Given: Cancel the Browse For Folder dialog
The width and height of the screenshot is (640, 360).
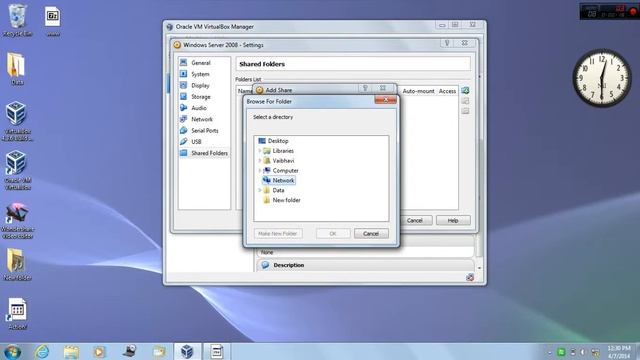Looking at the screenshot, I should tap(371, 233).
